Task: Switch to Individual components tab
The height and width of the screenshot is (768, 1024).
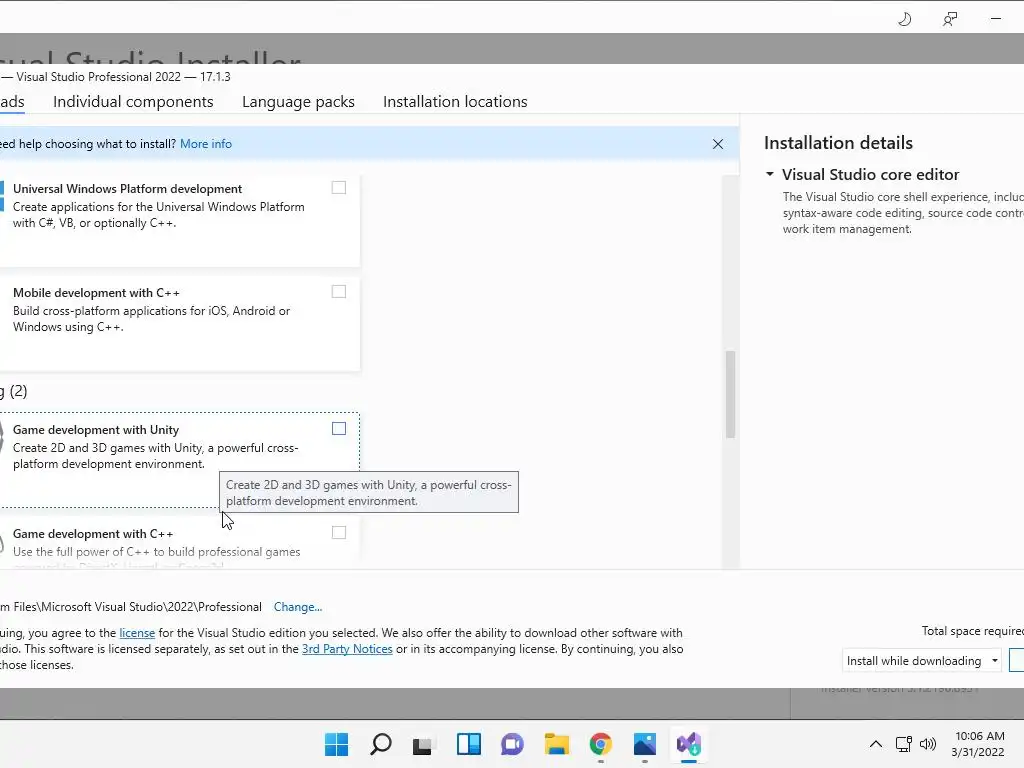Action: (133, 102)
